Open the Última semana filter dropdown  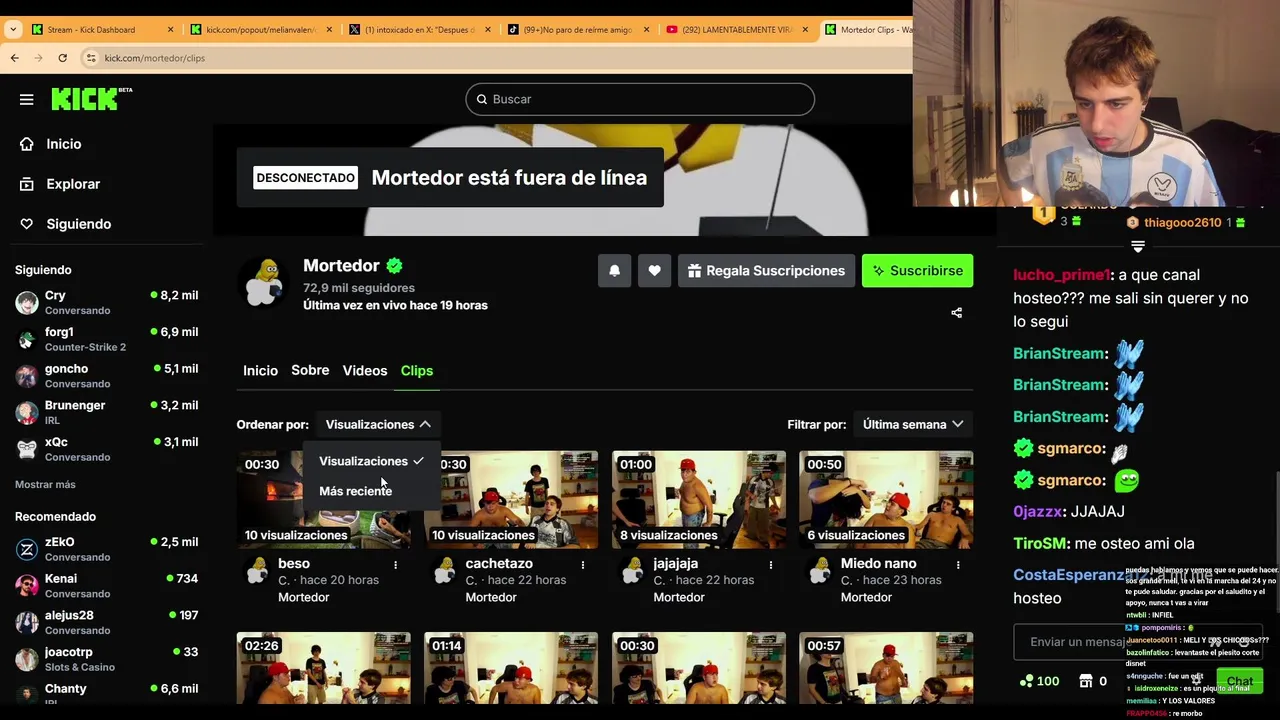(x=913, y=425)
